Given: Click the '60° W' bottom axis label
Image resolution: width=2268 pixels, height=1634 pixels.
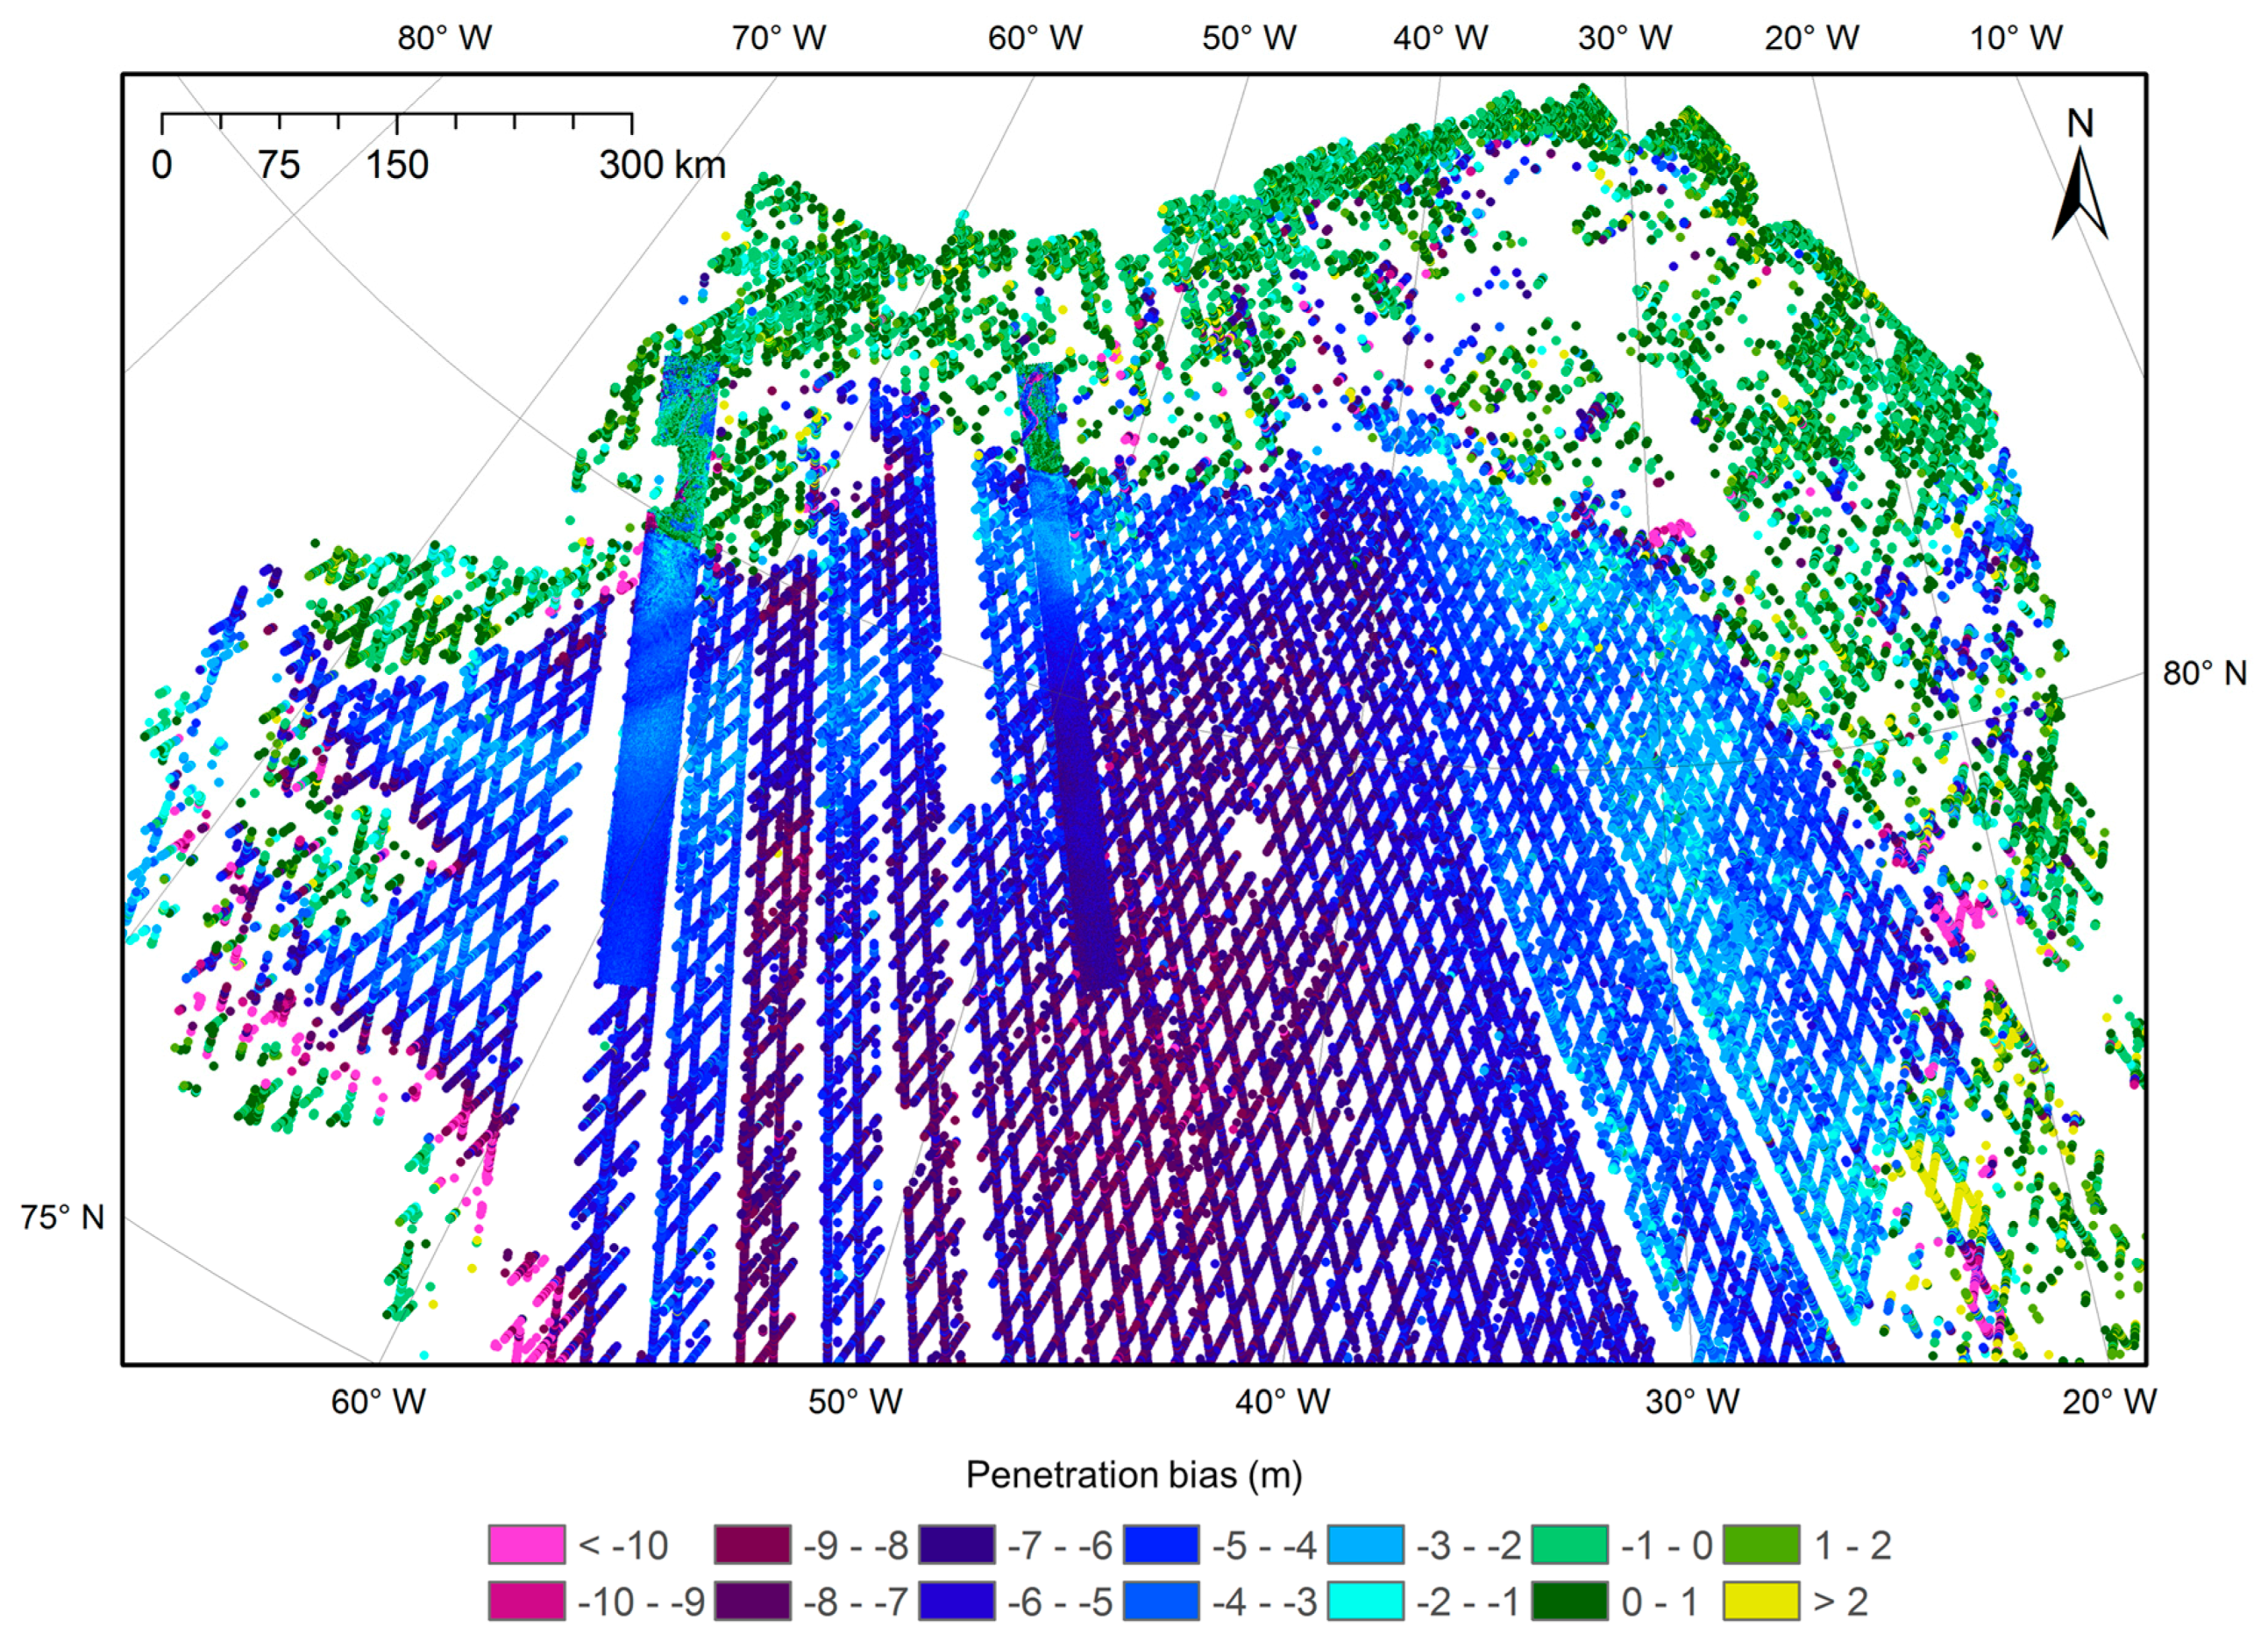Looking at the screenshot, I should pos(379,1402).
